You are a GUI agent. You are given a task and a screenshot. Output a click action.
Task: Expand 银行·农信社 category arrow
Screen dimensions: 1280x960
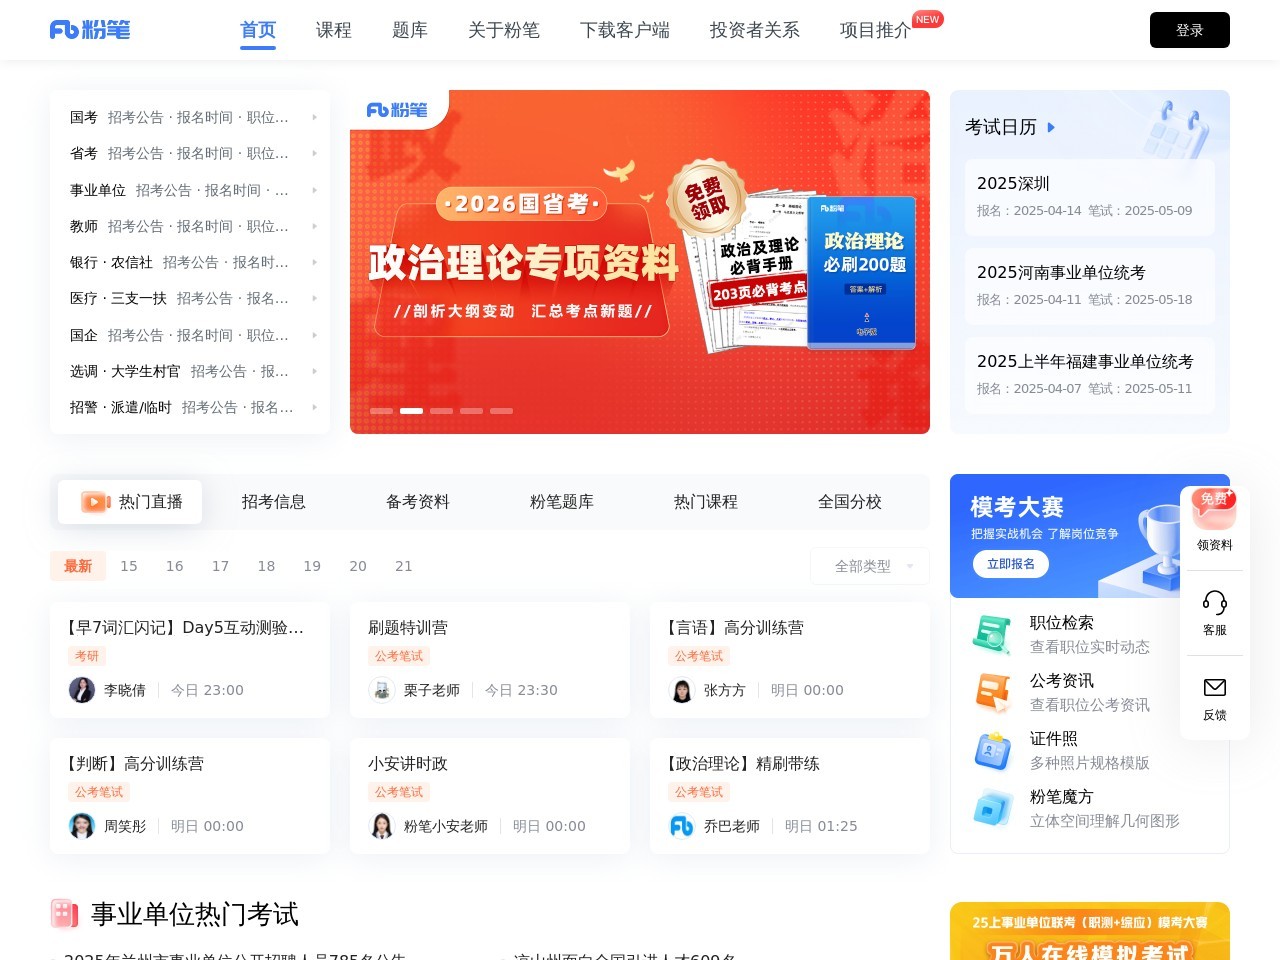pyautogui.click(x=314, y=262)
